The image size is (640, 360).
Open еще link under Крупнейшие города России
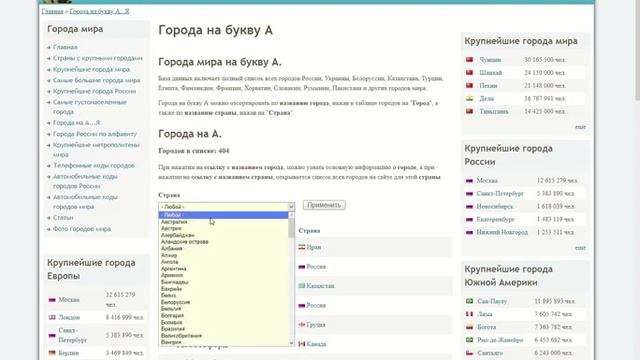pyautogui.click(x=580, y=248)
